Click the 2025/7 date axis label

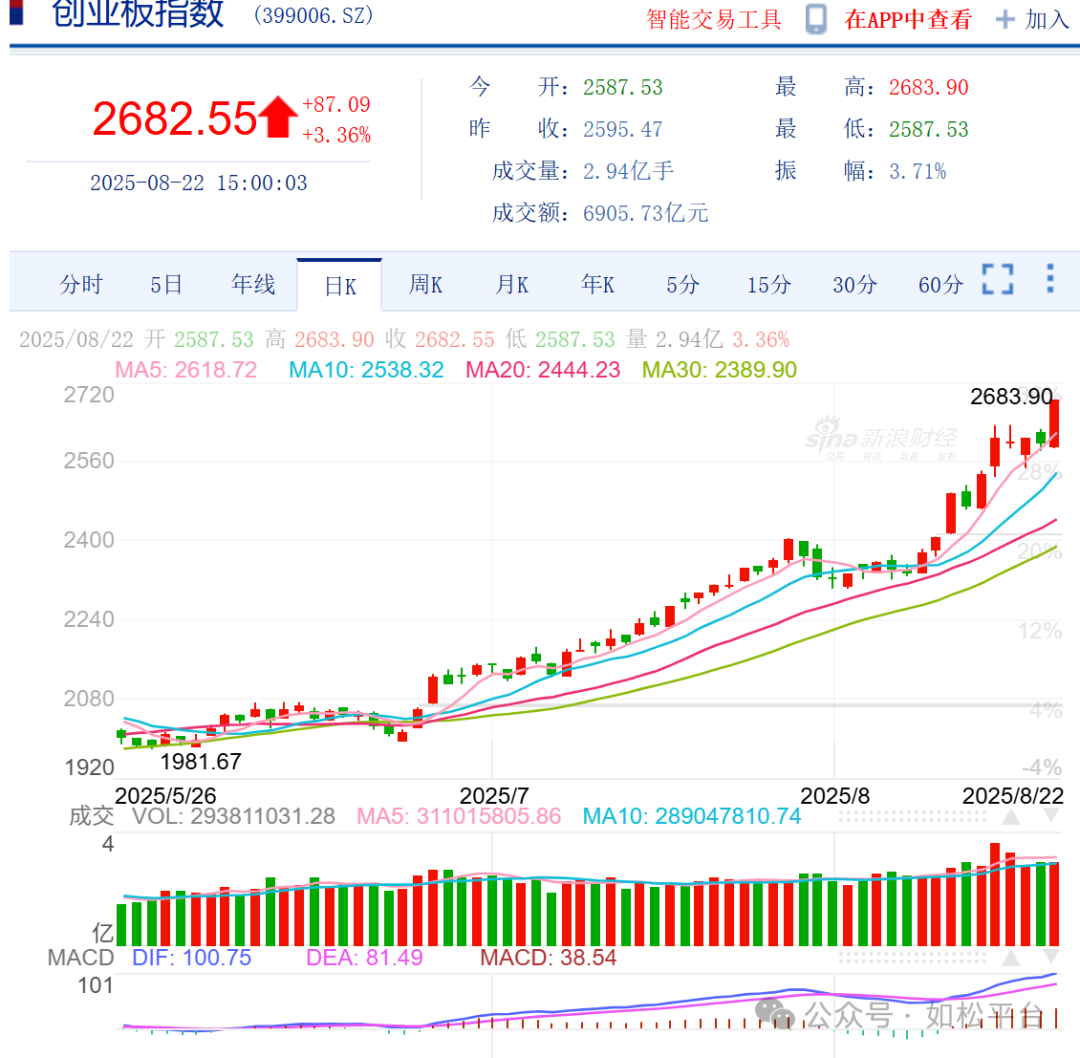pyautogui.click(x=494, y=796)
